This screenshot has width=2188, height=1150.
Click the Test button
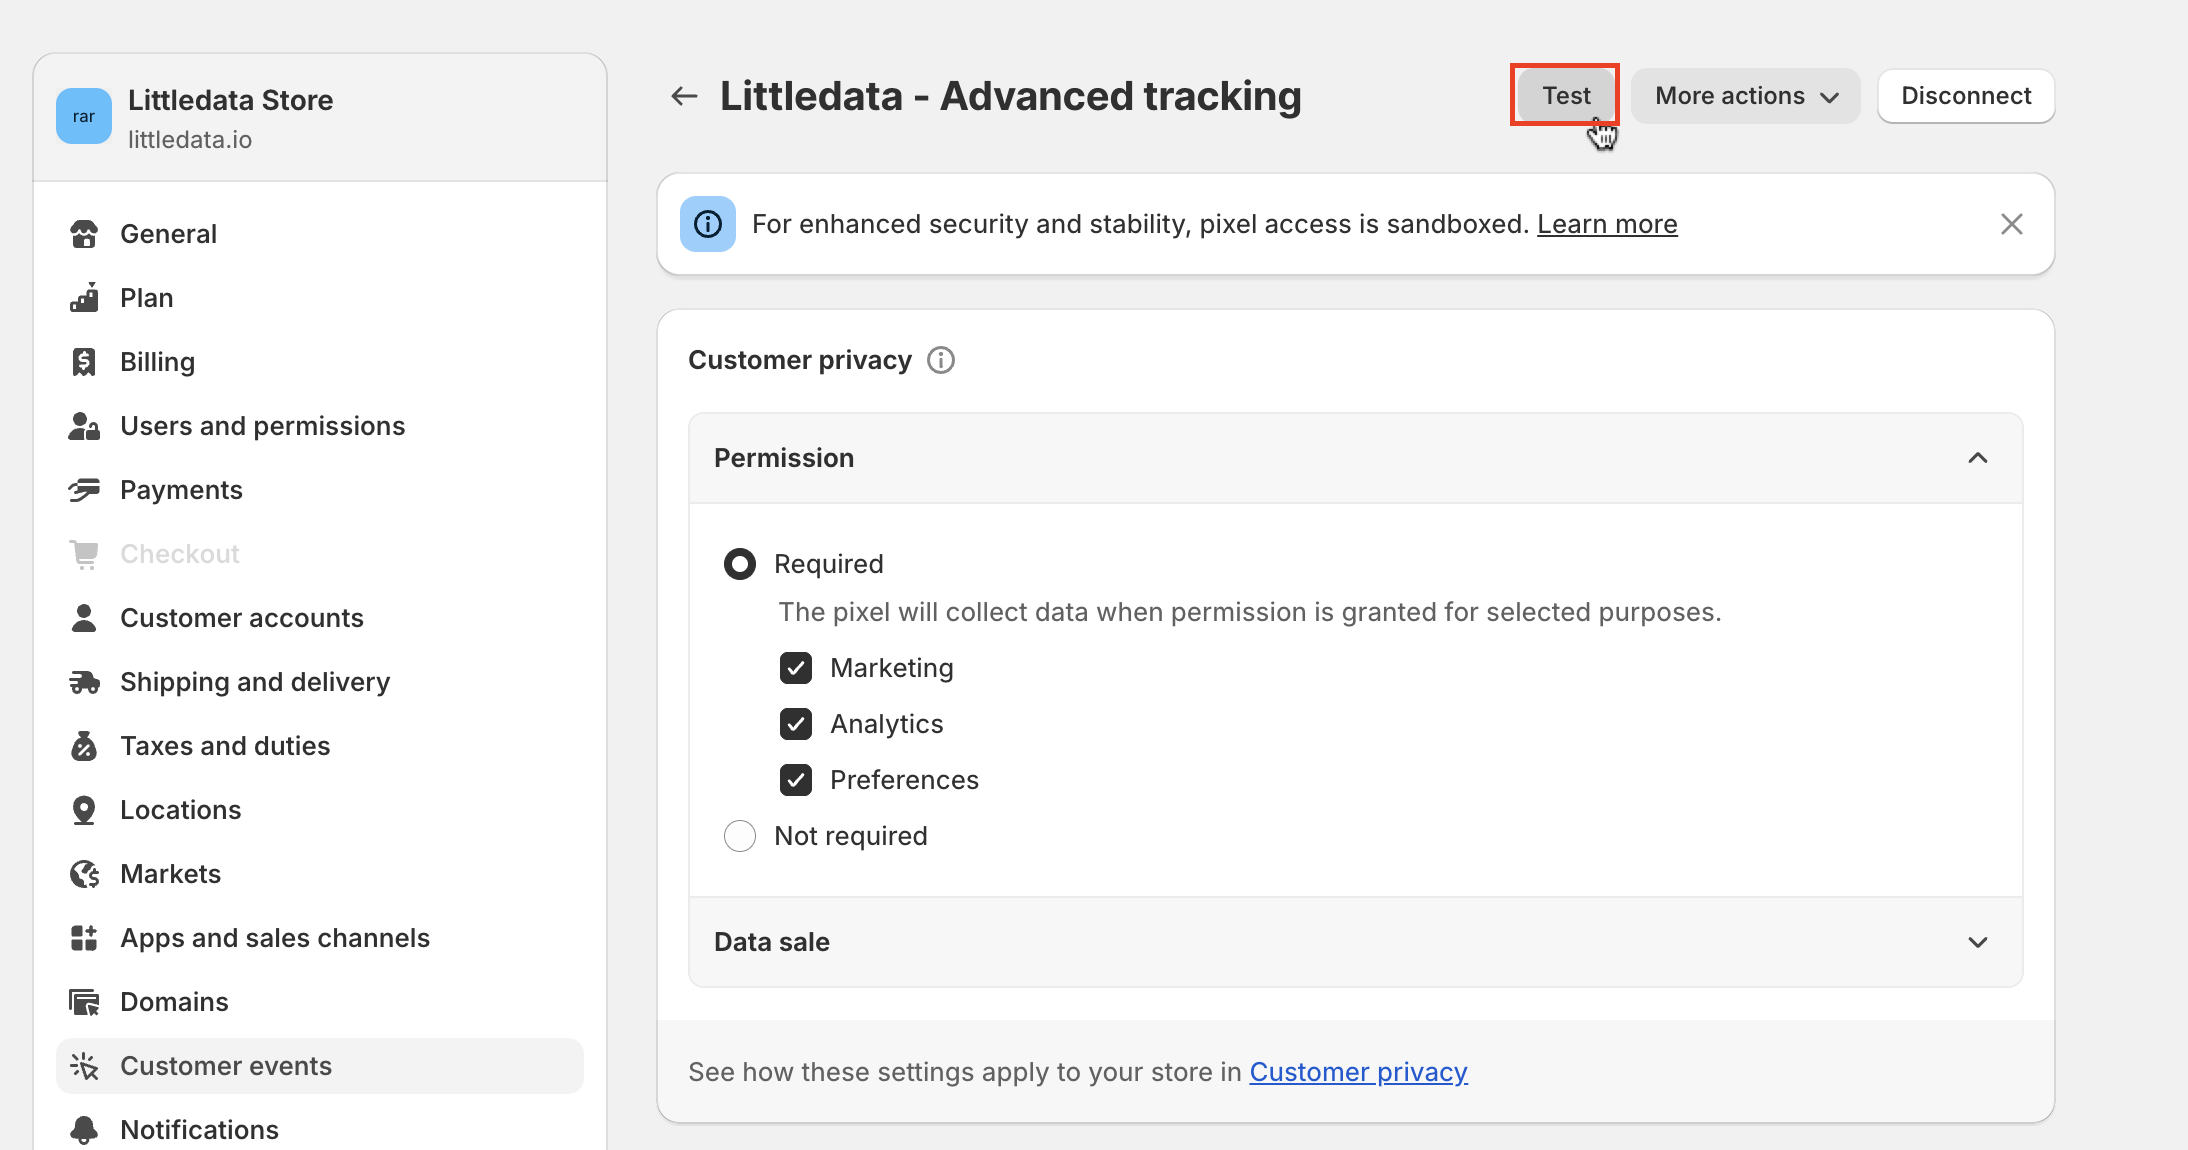coord(1565,96)
